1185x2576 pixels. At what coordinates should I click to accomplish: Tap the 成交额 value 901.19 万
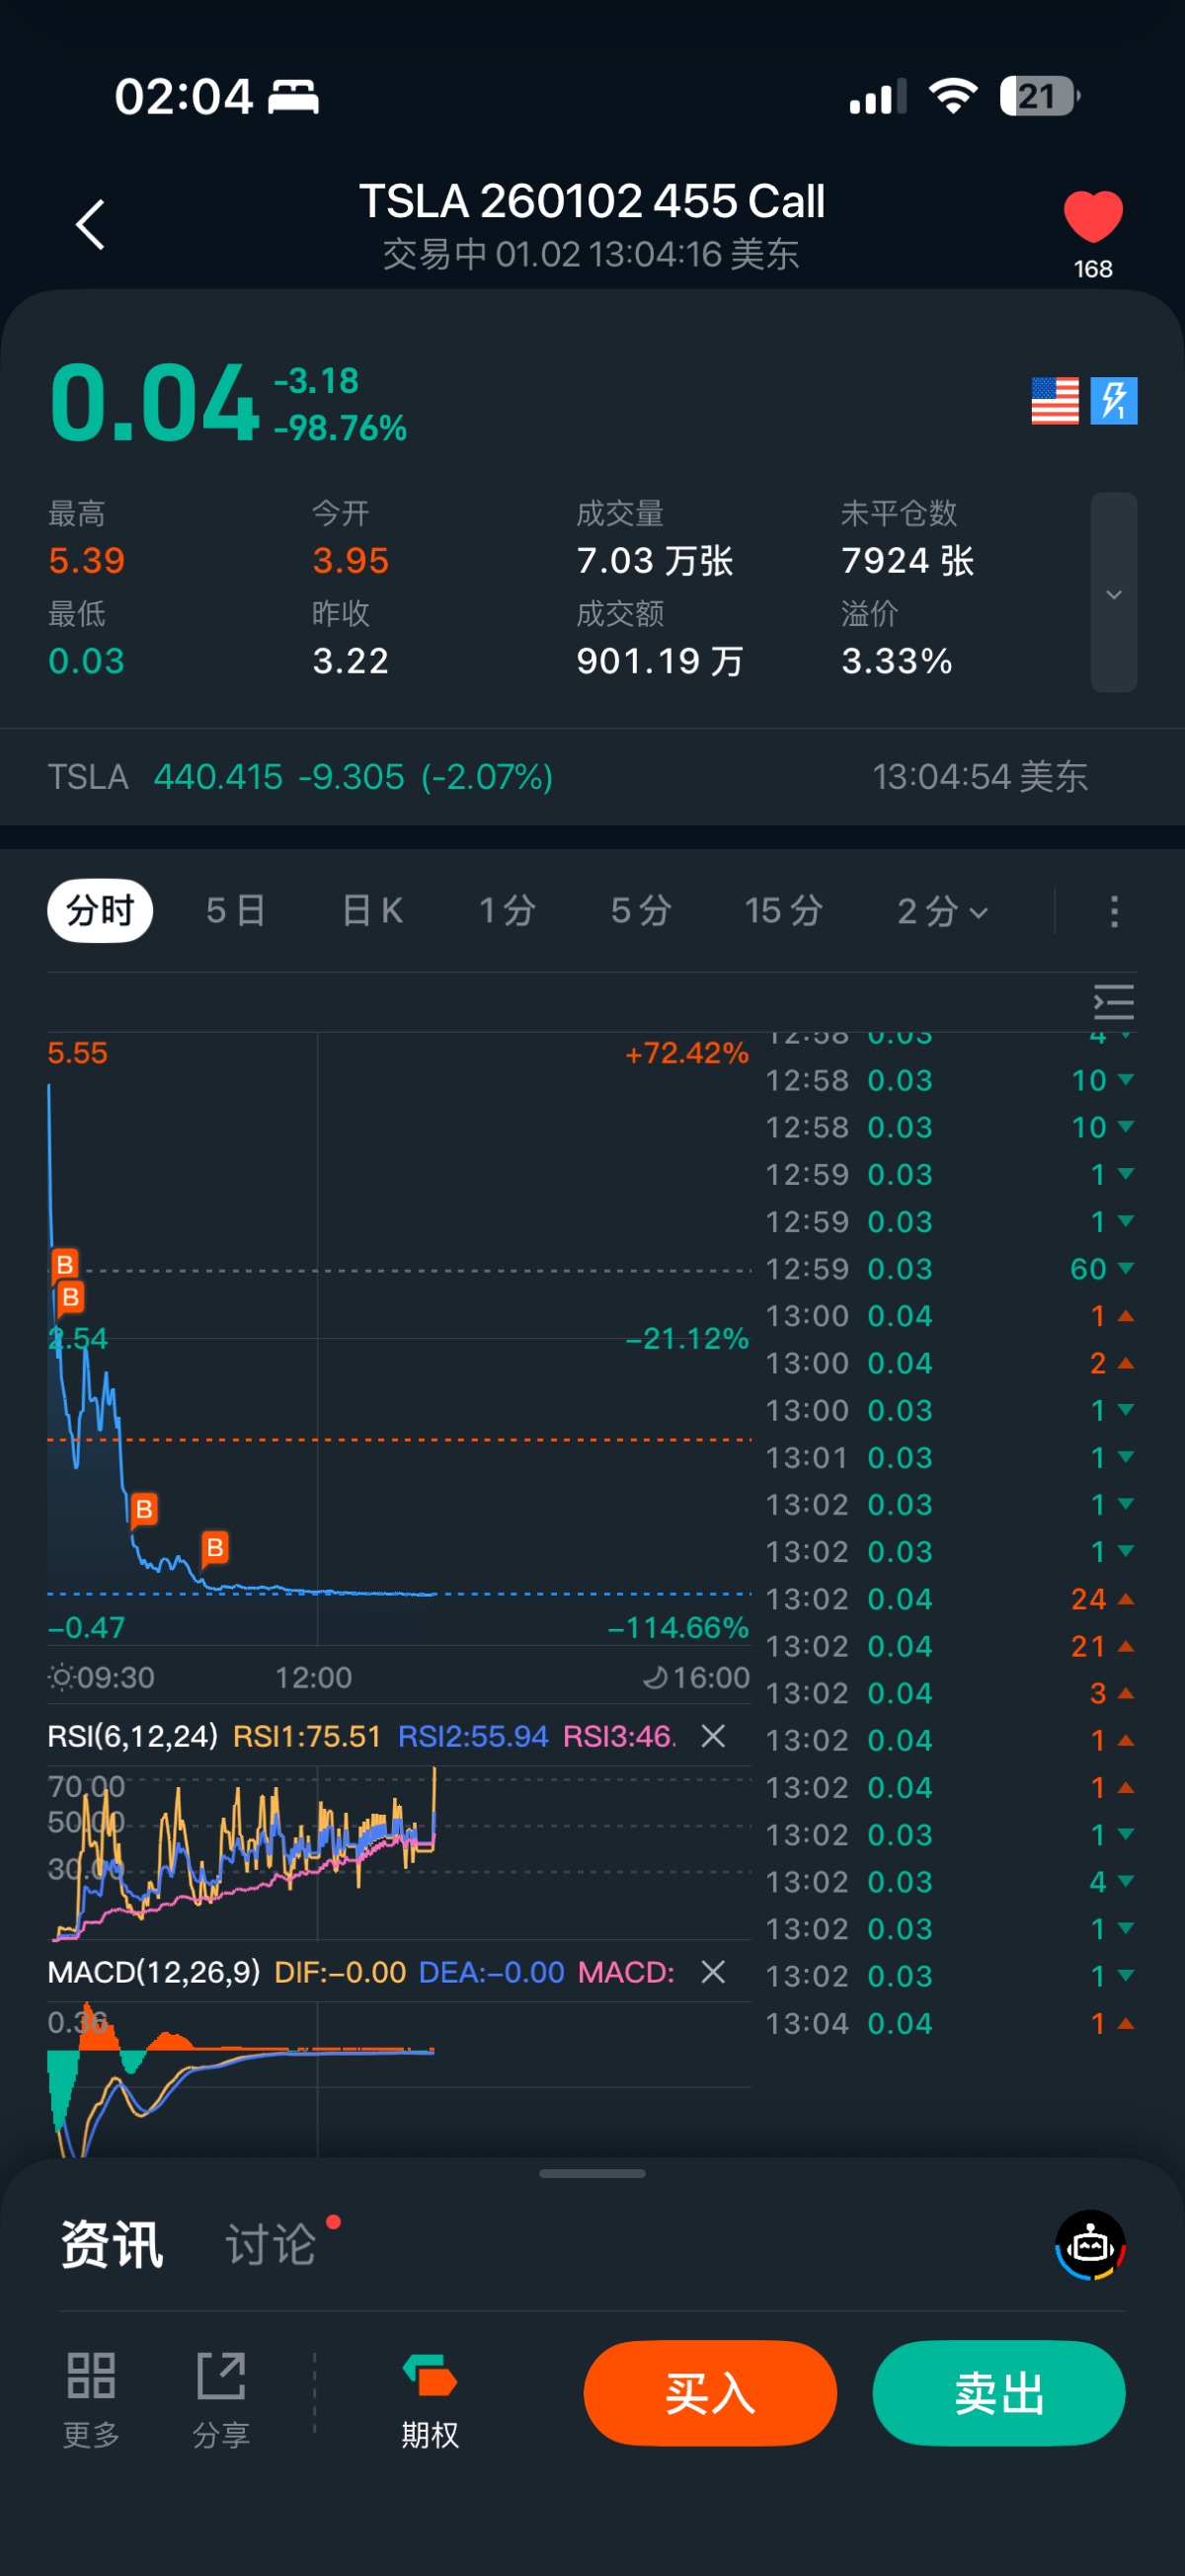tap(660, 661)
